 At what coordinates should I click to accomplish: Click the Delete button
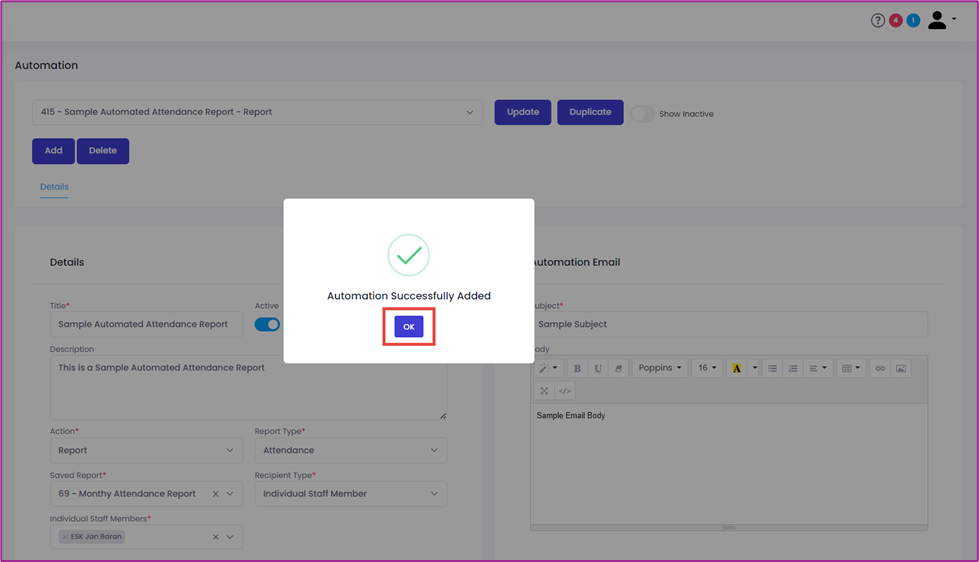(x=103, y=151)
